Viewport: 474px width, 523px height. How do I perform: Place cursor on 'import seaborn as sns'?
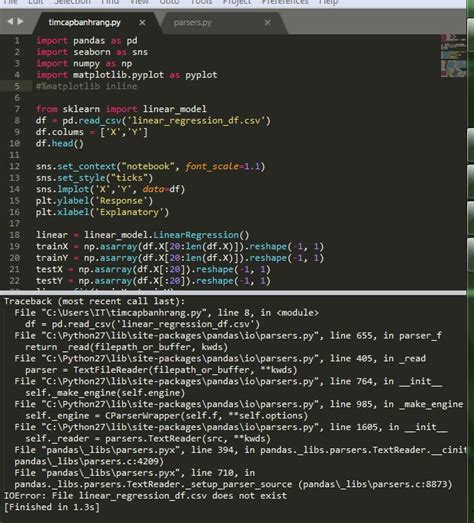pyautogui.click(x=92, y=52)
